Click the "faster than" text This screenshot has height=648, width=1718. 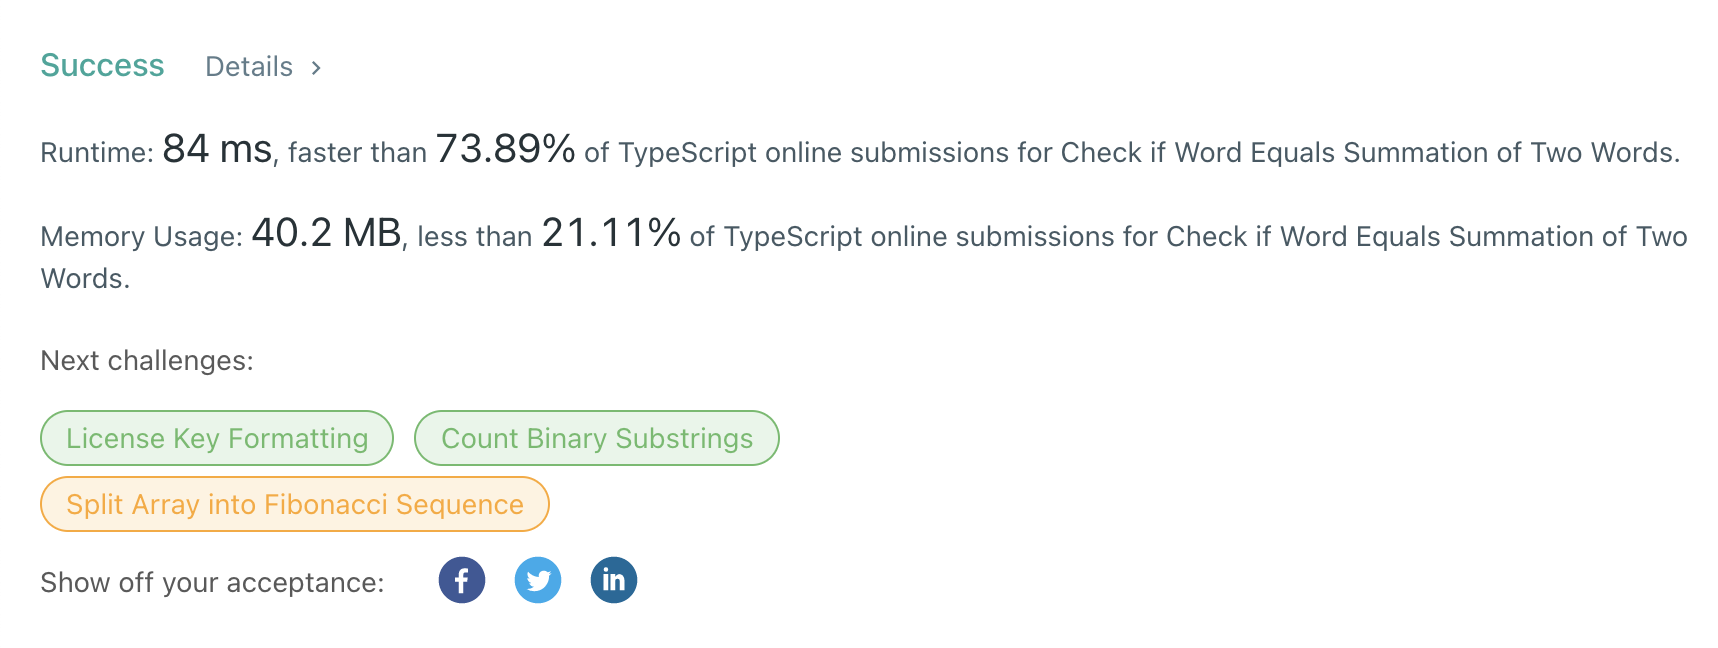click(x=357, y=153)
